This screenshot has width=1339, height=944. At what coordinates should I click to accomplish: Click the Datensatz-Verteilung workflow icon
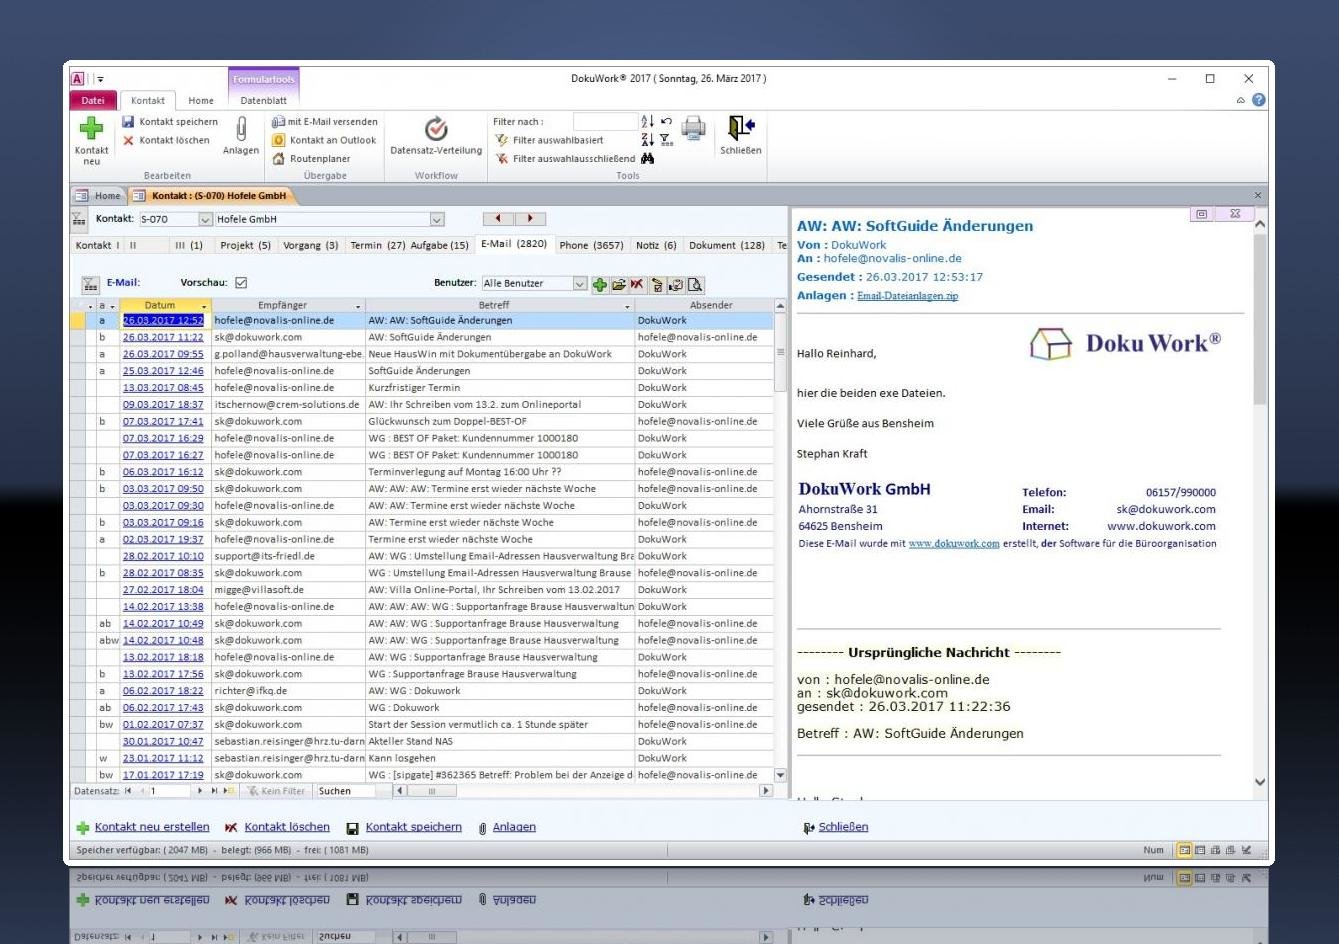coord(436,129)
